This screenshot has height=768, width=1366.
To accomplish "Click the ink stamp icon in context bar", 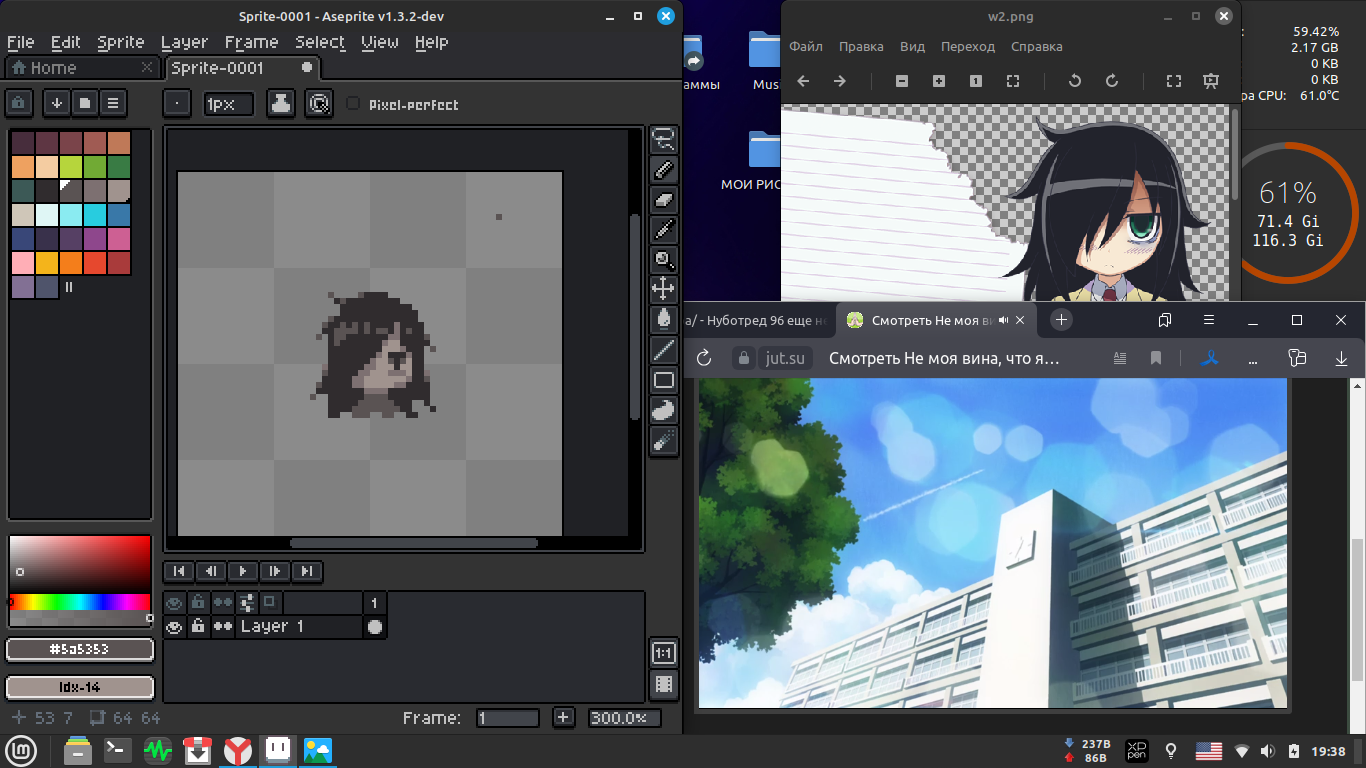I will (x=281, y=103).
